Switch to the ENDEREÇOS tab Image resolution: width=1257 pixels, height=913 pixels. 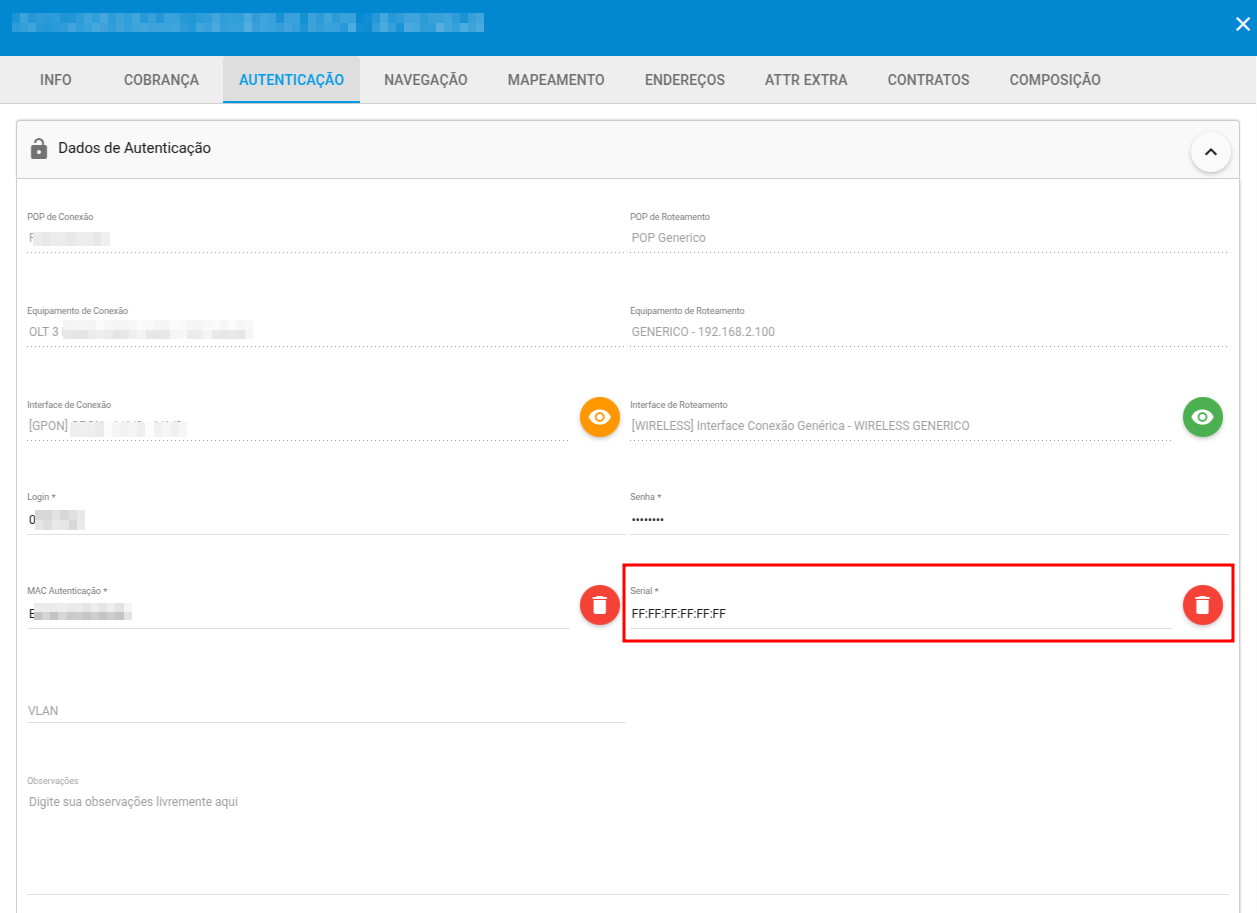click(x=685, y=80)
